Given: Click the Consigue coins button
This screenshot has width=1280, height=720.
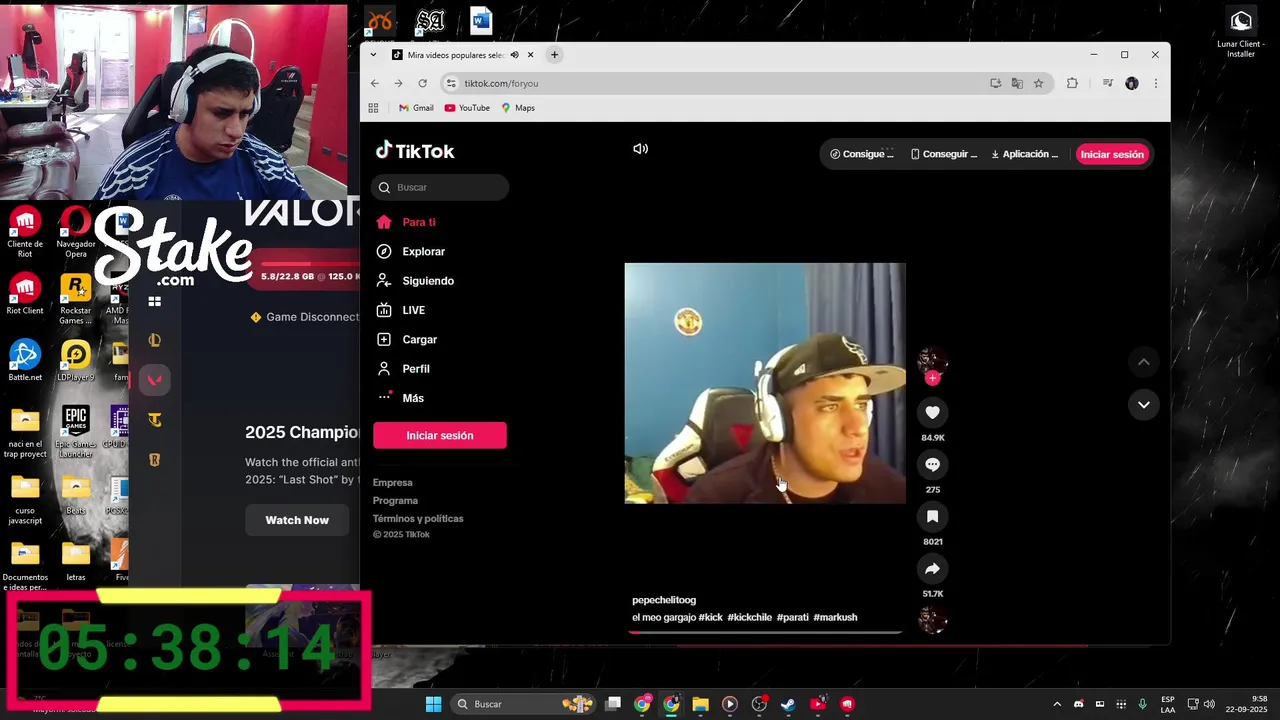Looking at the screenshot, I should [x=862, y=154].
